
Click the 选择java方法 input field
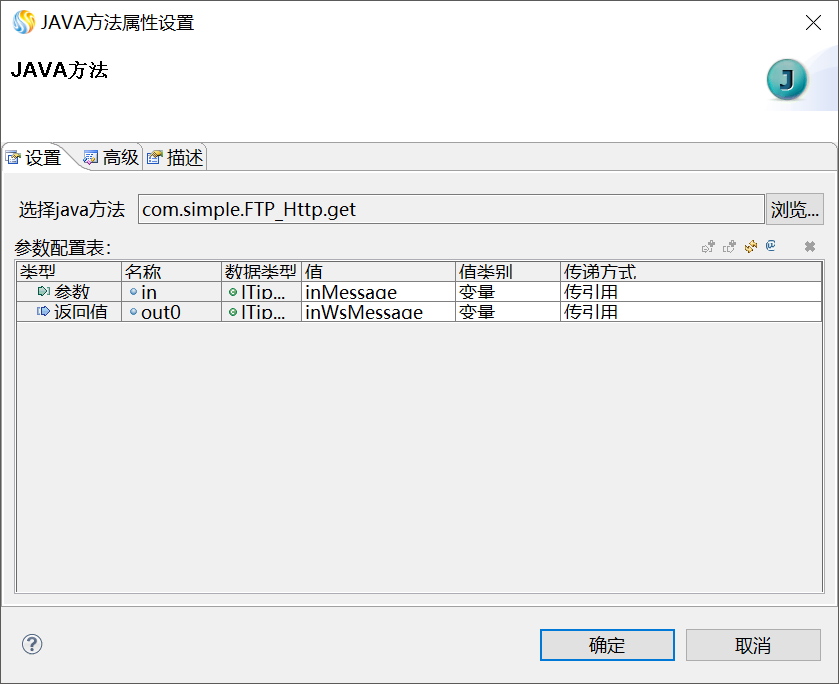(451, 209)
